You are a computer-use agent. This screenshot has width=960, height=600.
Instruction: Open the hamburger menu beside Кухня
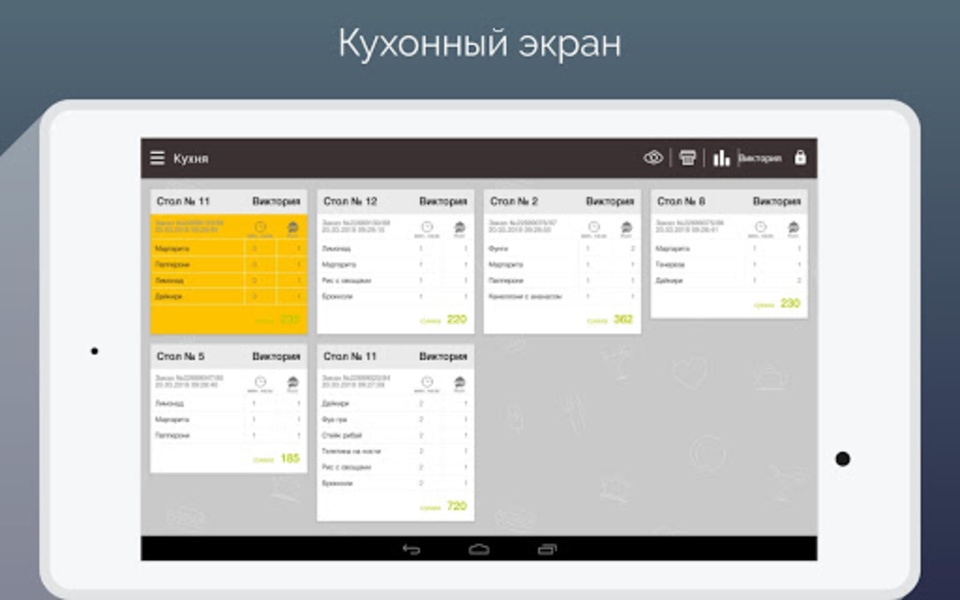(x=157, y=158)
